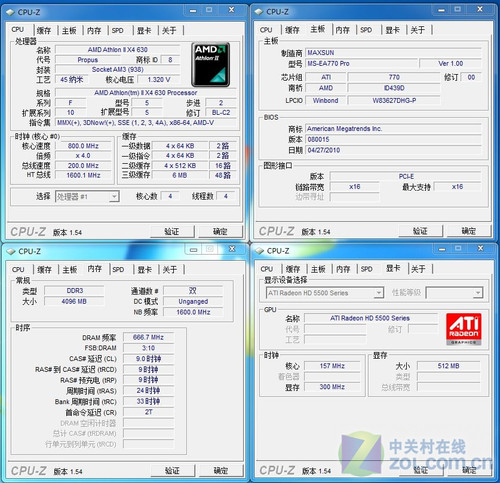Click the Propus code name field
The width and height of the screenshot is (500, 483).
tap(88, 60)
